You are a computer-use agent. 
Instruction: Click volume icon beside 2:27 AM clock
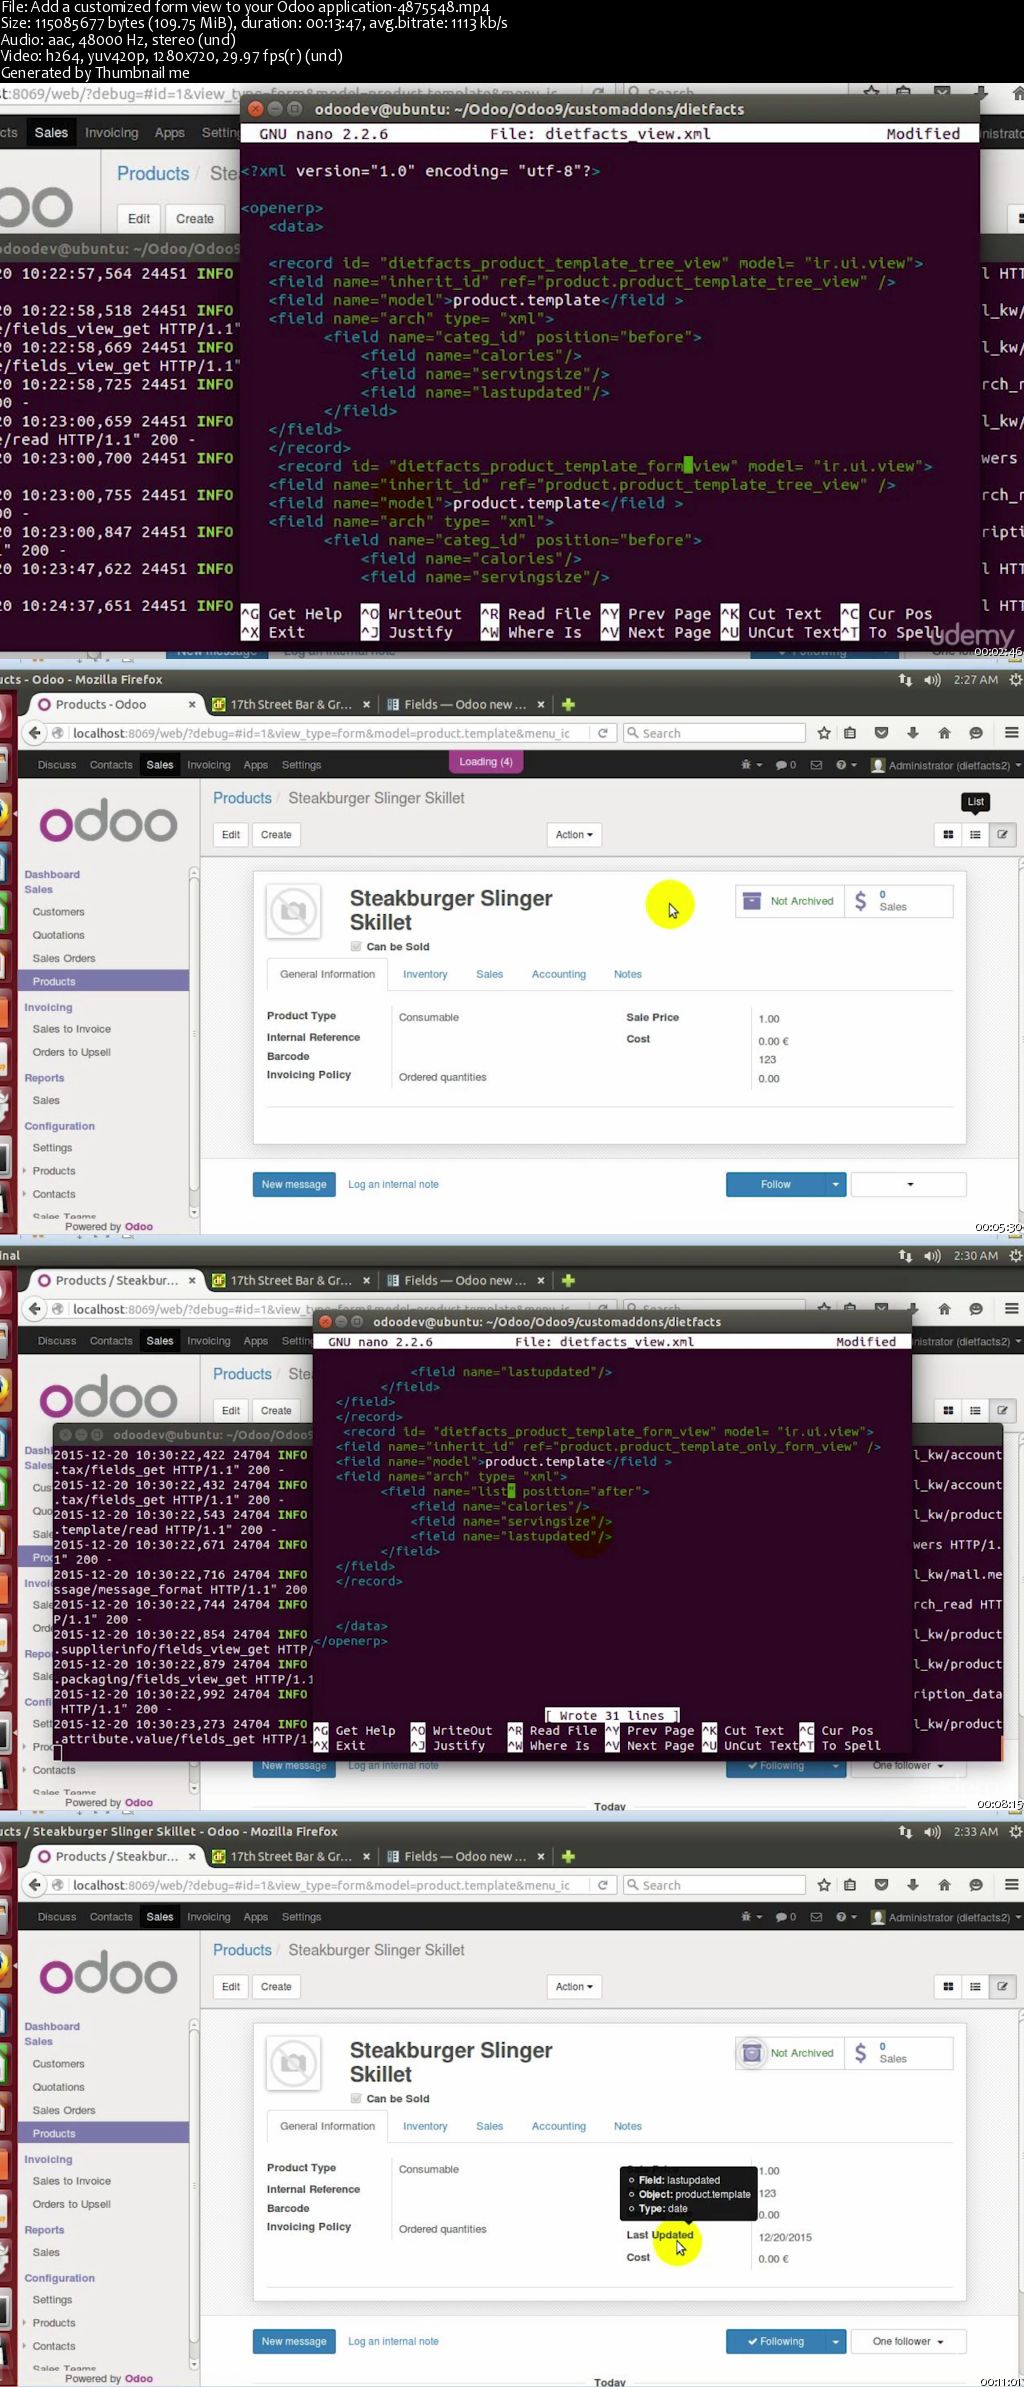pyautogui.click(x=932, y=680)
